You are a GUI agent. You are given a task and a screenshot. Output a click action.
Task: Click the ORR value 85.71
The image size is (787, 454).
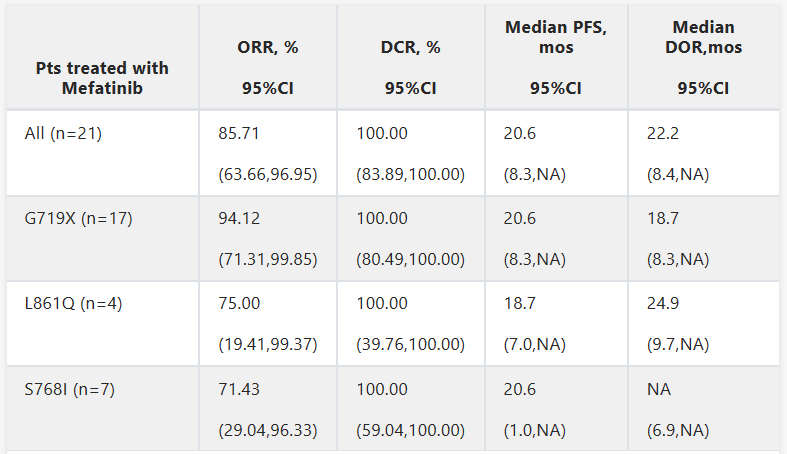click(x=239, y=133)
